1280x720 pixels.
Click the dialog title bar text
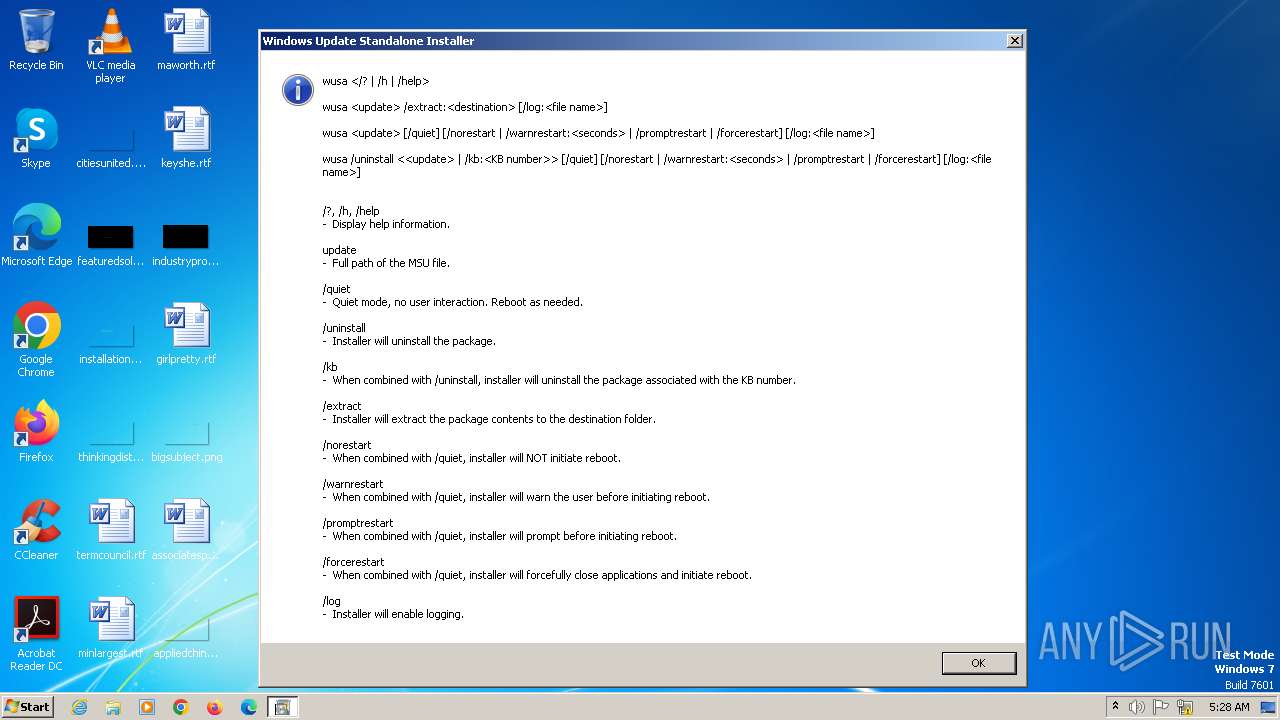[368, 41]
